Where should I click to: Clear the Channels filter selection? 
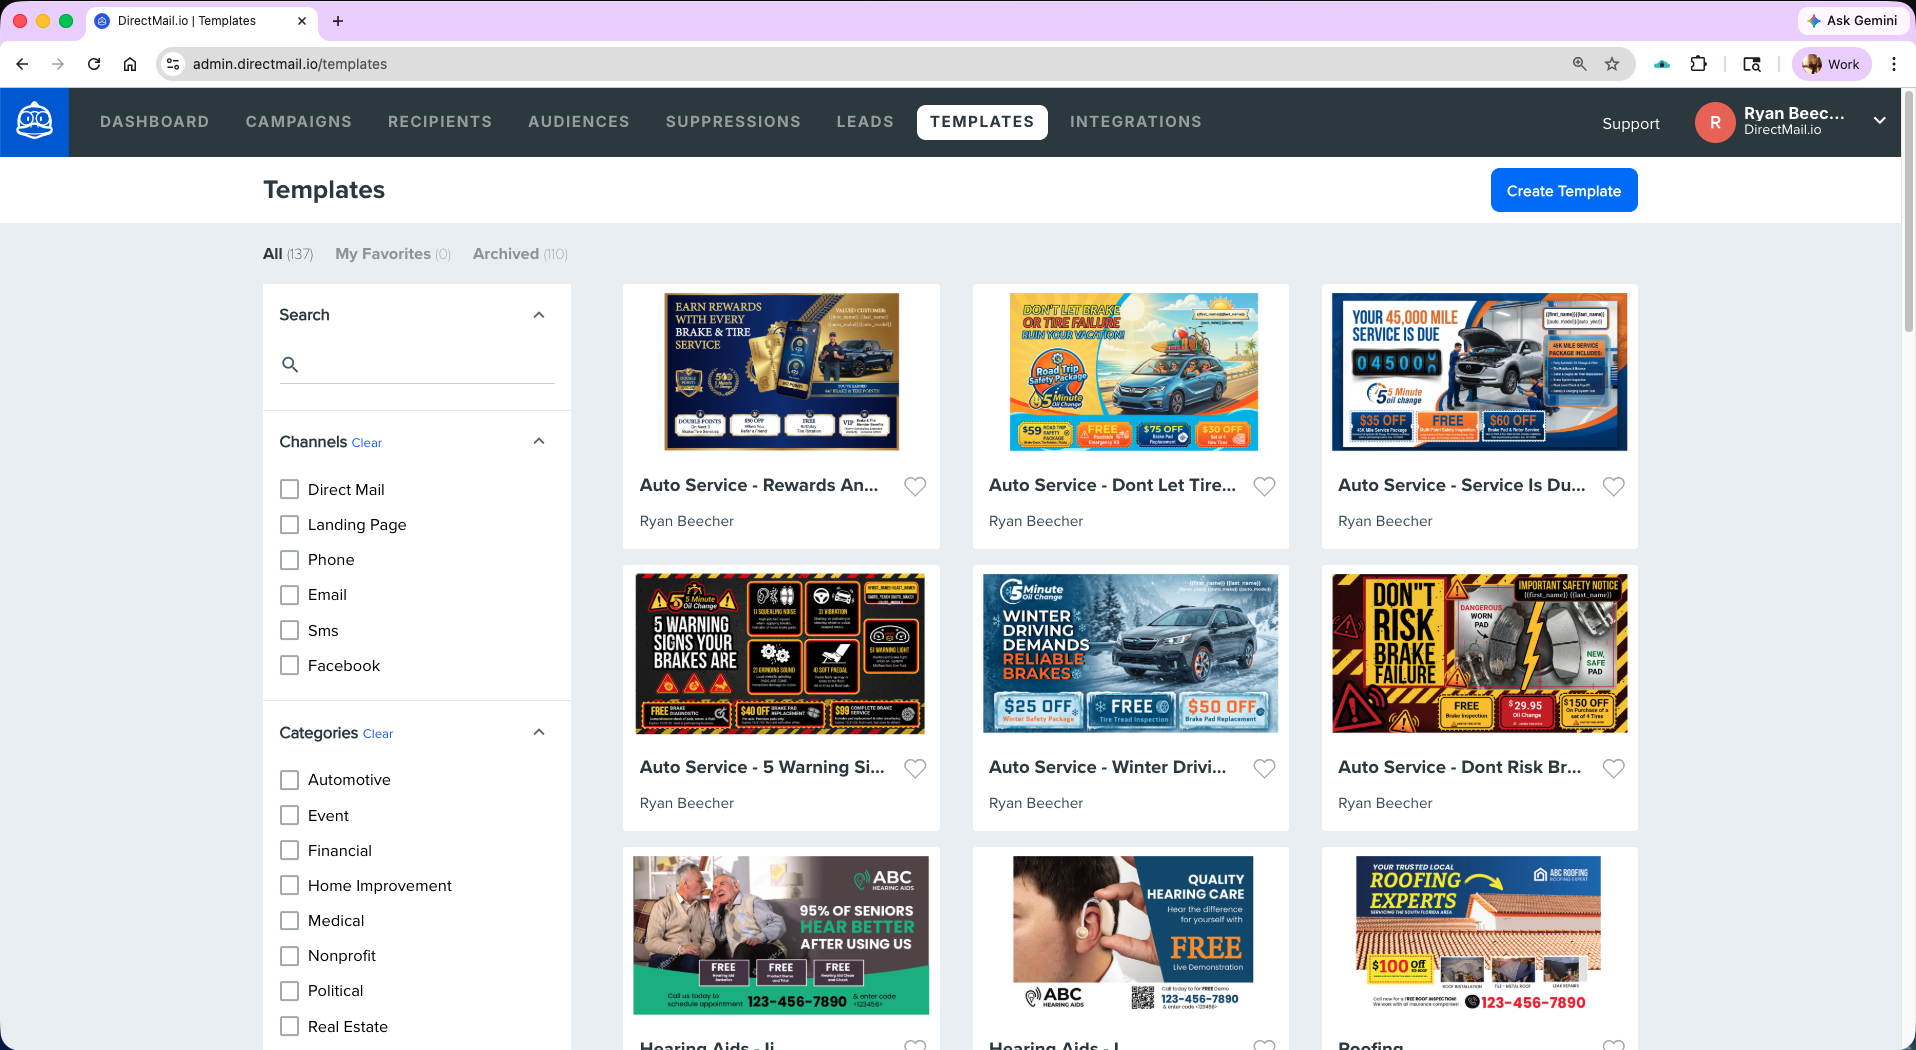(367, 443)
